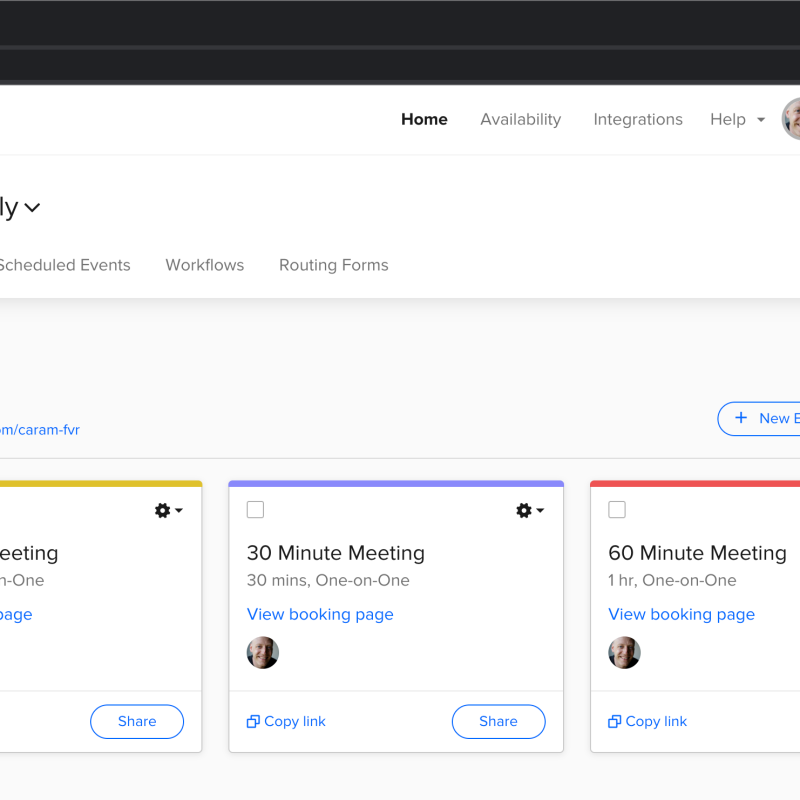This screenshot has height=800, width=800.
Task: Open the caram-fvr profile URL link
Action: point(40,430)
